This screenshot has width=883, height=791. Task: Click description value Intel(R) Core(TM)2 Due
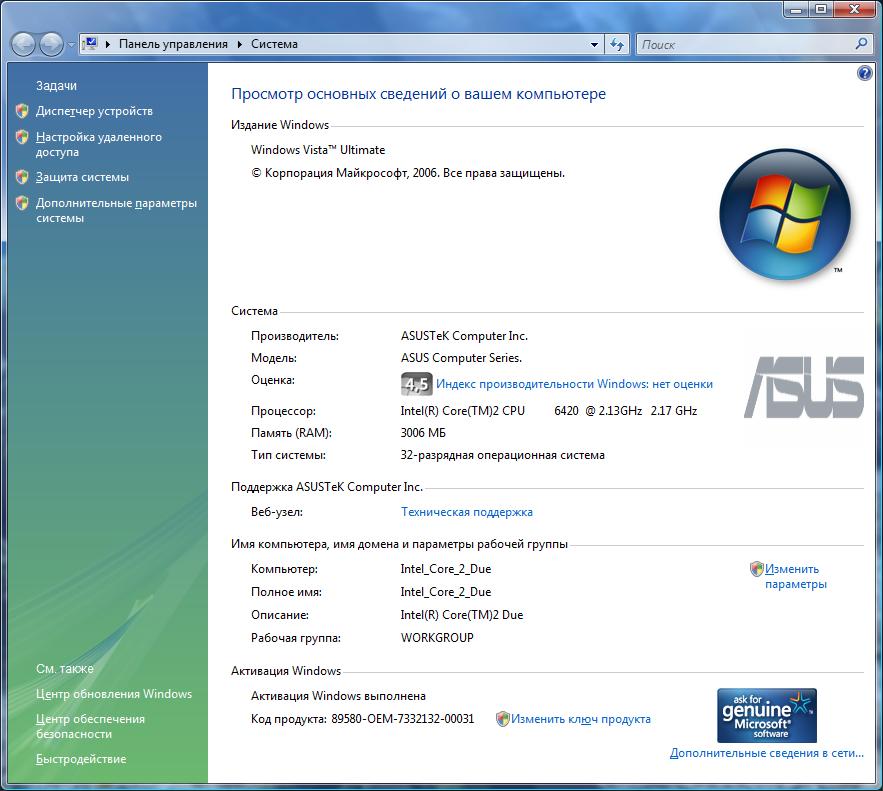click(x=462, y=615)
